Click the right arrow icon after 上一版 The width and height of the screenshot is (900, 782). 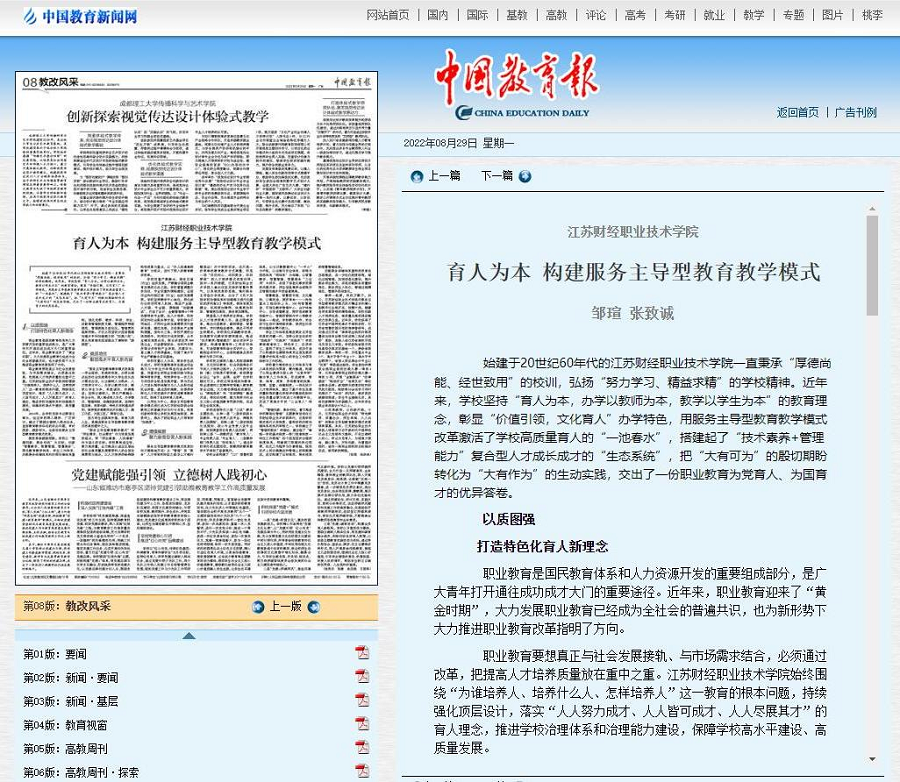[x=313, y=607]
